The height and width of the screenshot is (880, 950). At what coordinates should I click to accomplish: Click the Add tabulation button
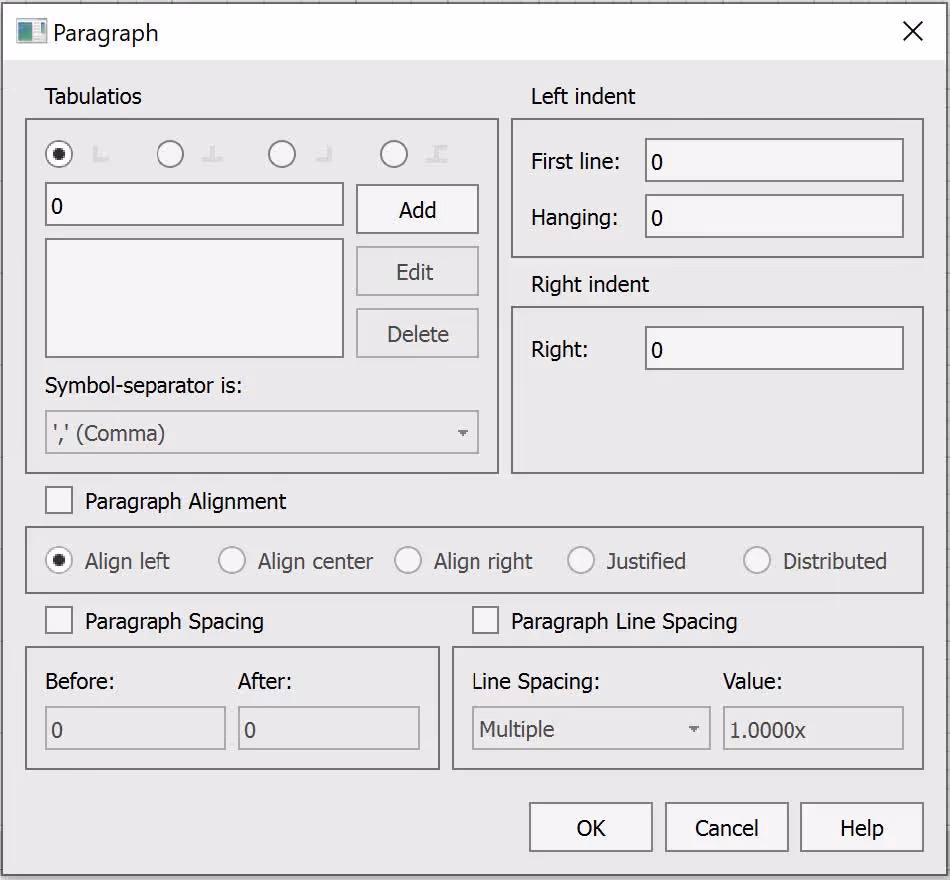(417, 210)
